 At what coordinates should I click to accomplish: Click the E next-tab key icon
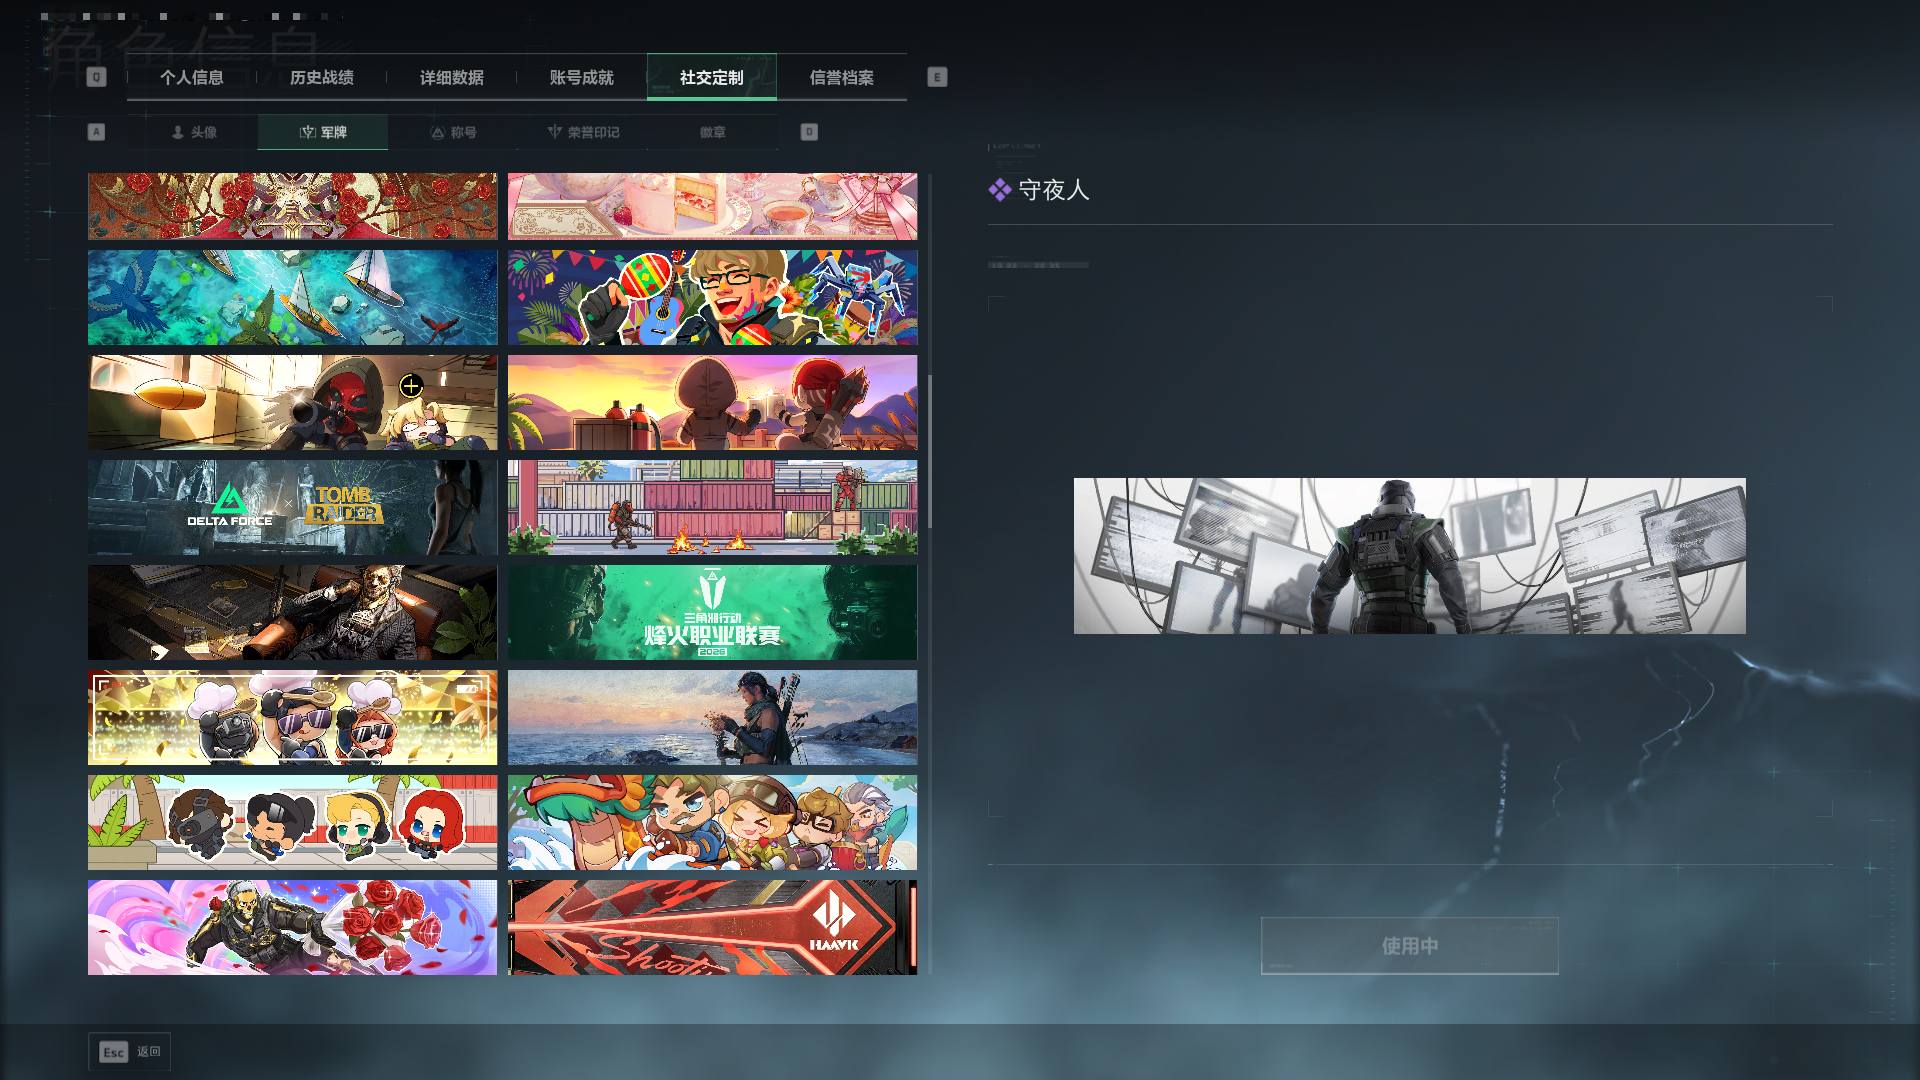coord(937,77)
